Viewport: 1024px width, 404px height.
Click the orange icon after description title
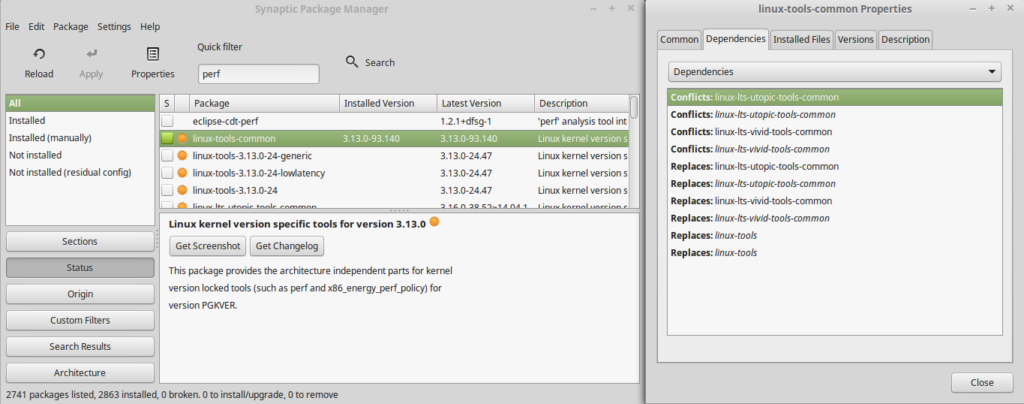pyautogui.click(x=435, y=221)
